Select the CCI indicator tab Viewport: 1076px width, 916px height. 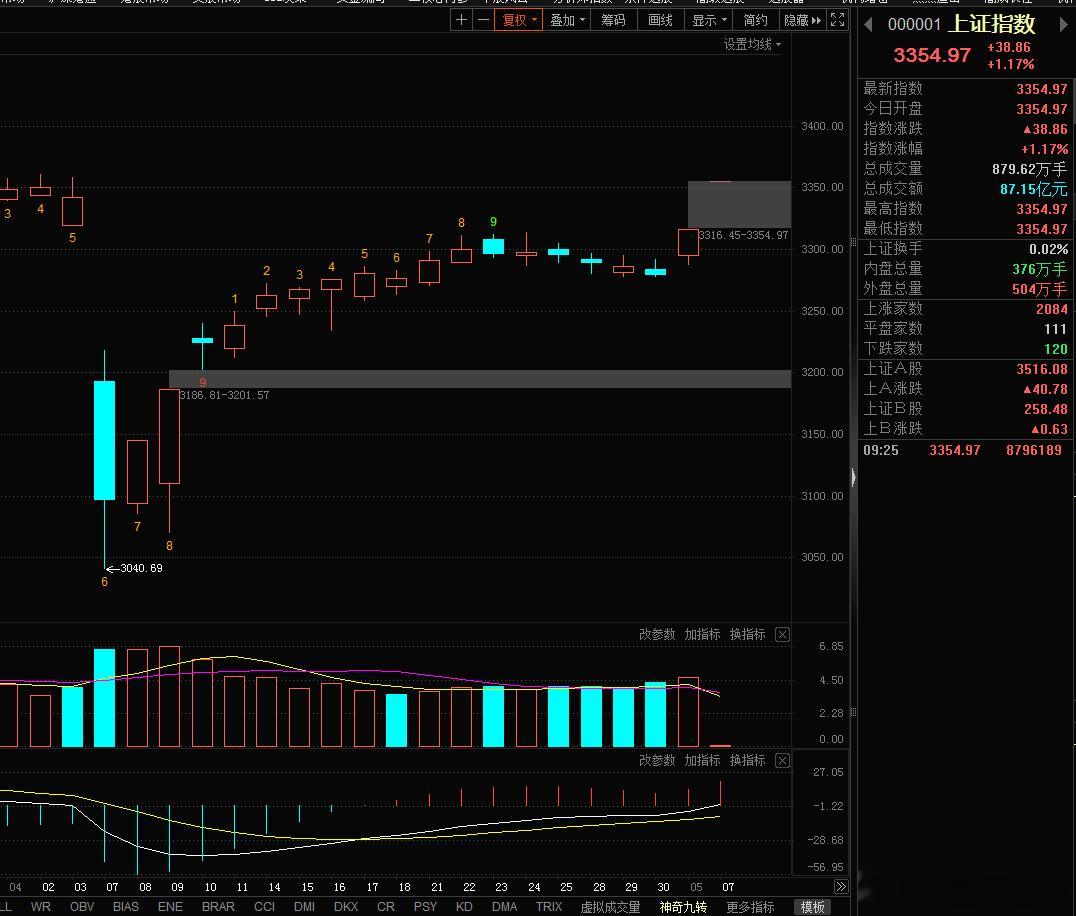pyautogui.click(x=264, y=906)
